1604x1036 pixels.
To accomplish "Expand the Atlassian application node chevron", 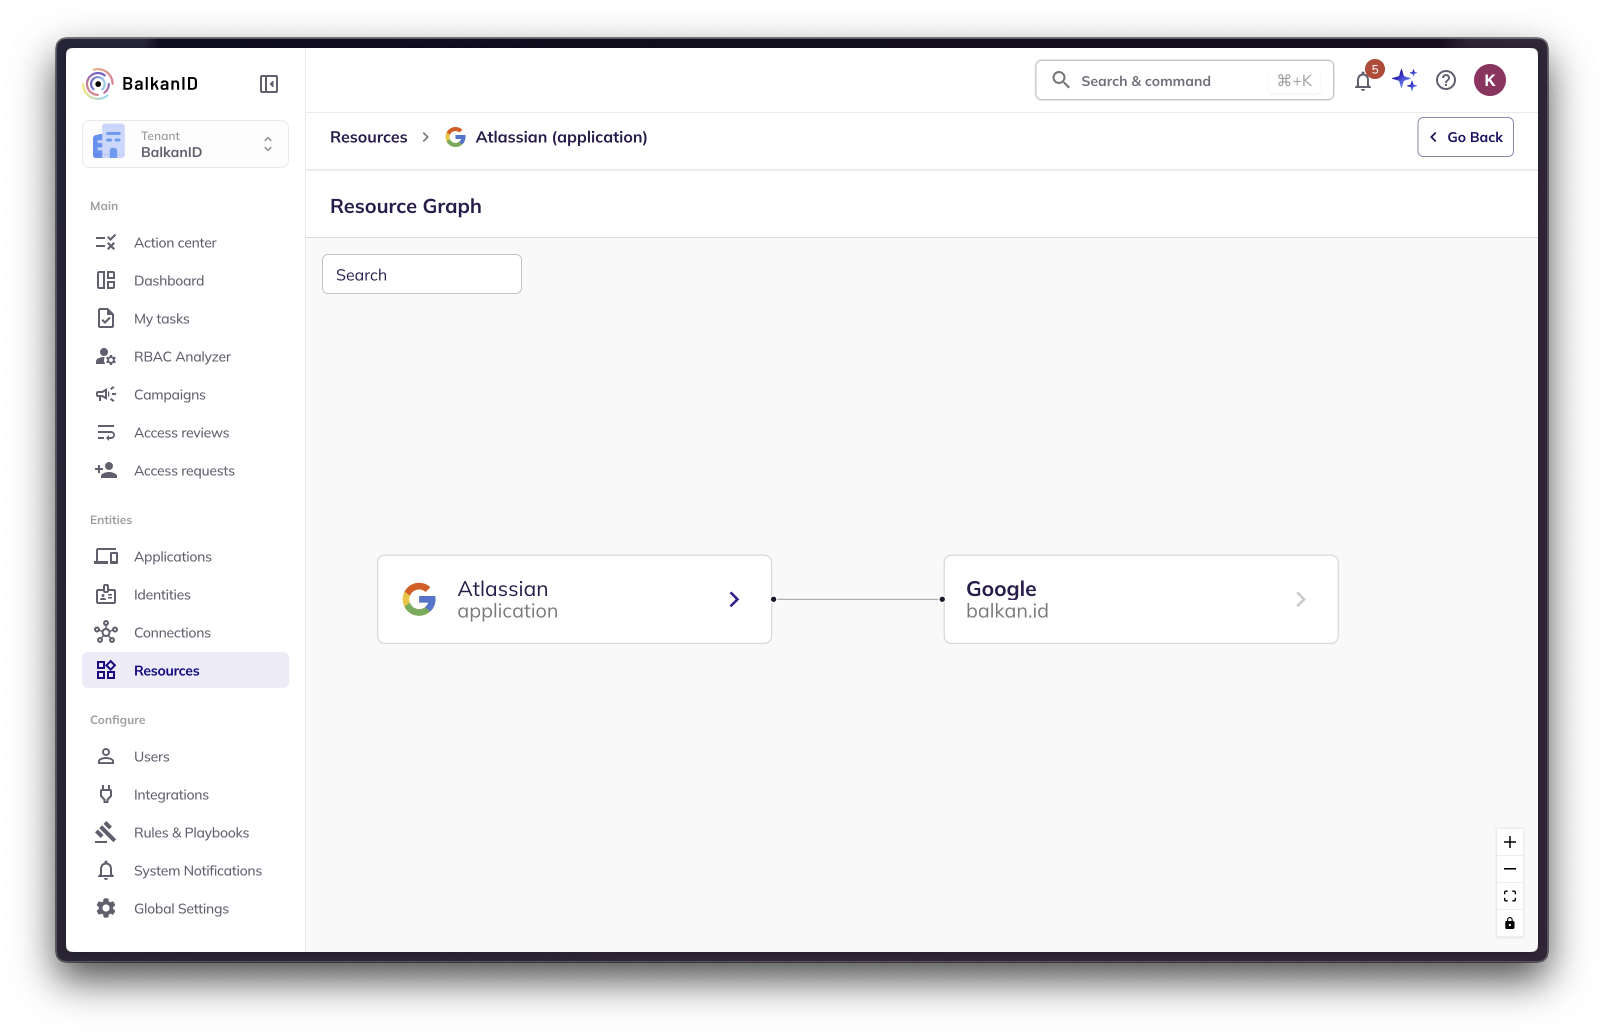I will click(734, 599).
